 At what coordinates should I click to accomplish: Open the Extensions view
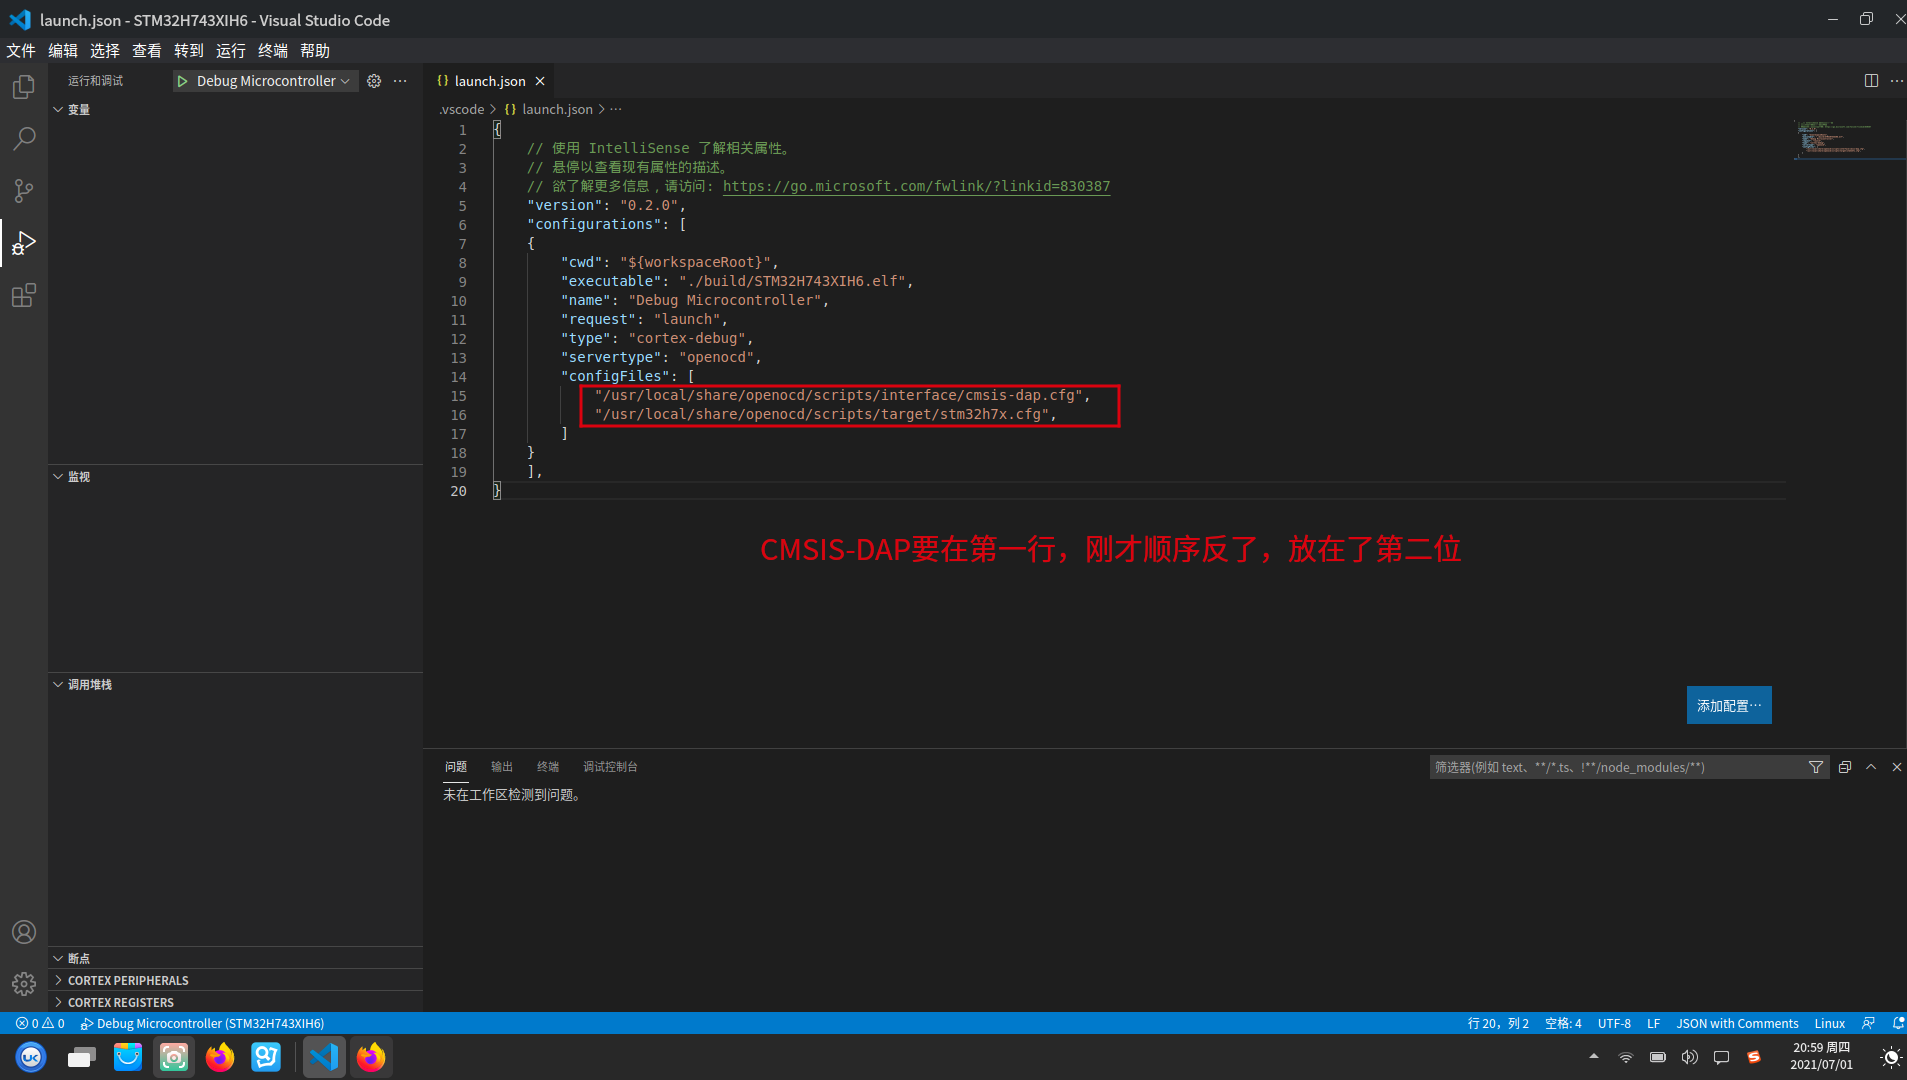24,295
